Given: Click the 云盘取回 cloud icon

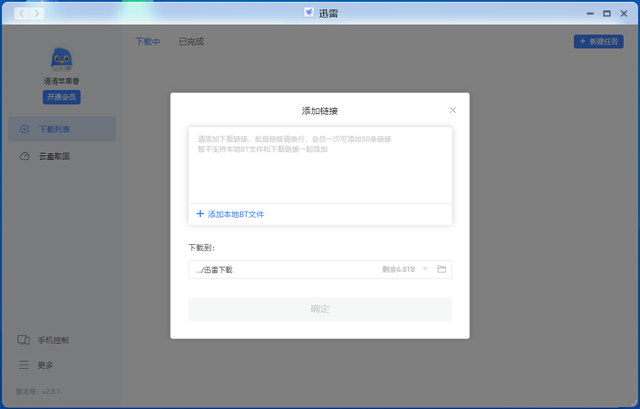Looking at the screenshot, I should [25, 156].
